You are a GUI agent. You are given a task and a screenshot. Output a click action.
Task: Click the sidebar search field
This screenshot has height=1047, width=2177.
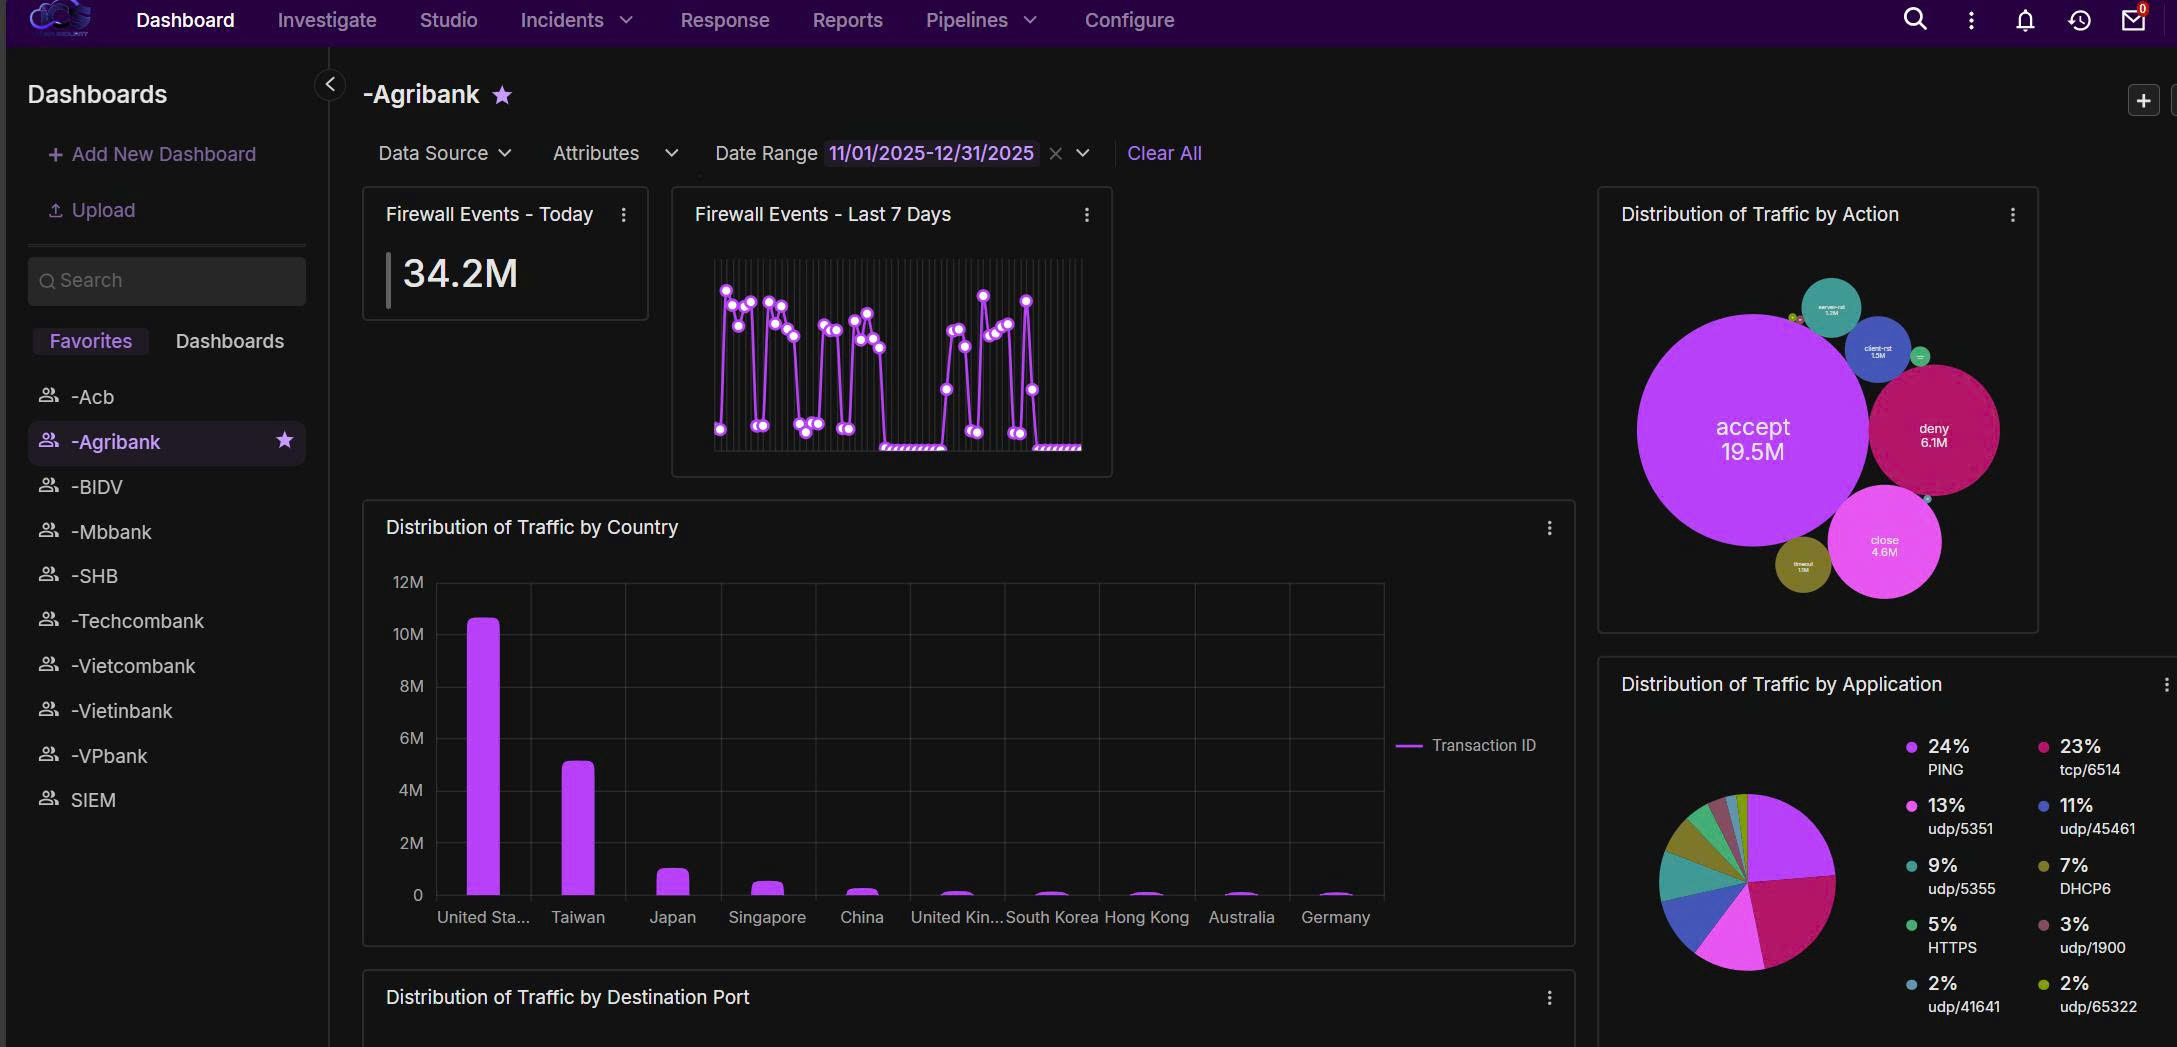[166, 280]
